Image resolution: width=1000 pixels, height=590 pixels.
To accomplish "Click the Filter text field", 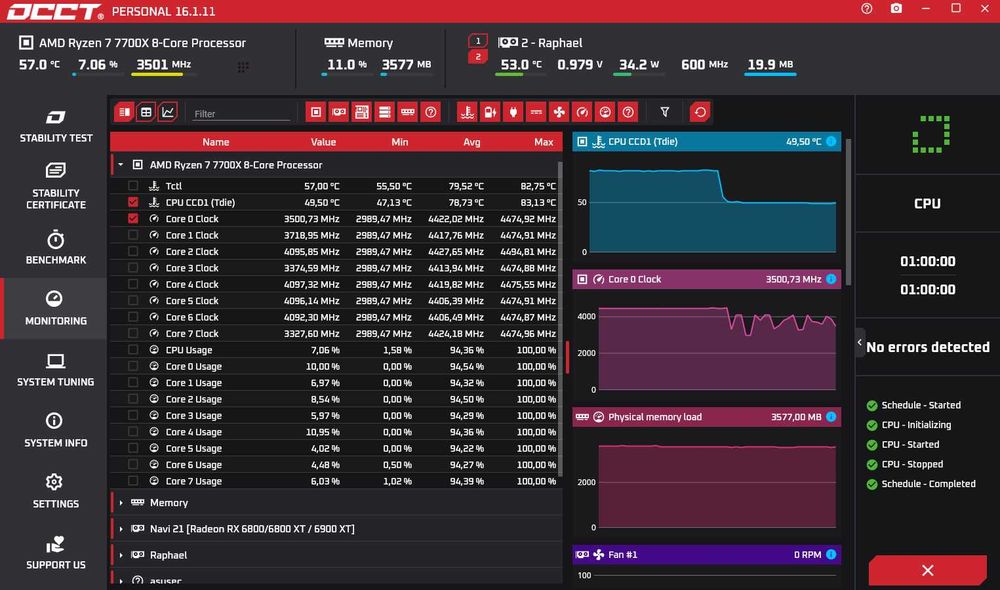I will coord(240,114).
